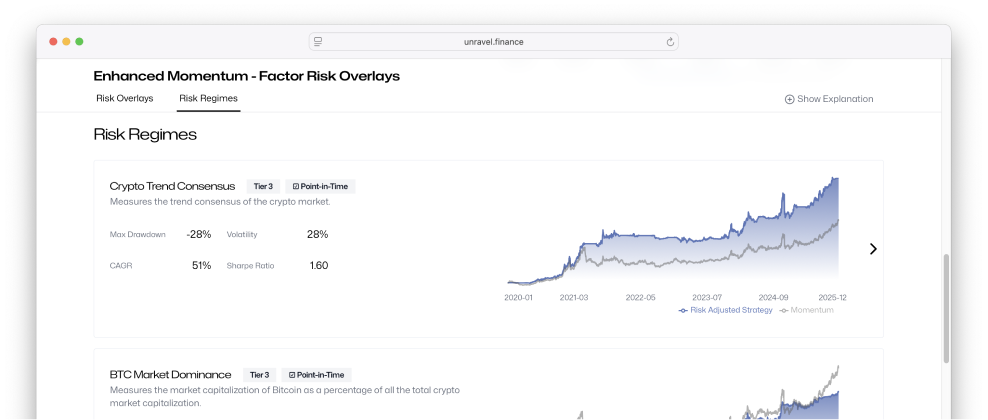Click the plus icon beside Show Explanation
The height and width of the screenshot is (420, 988).
coord(789,99)
